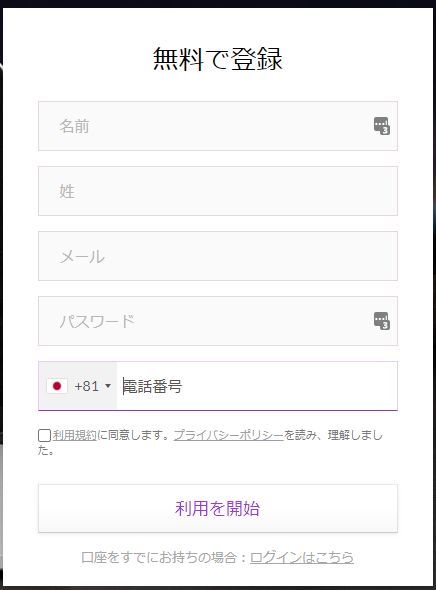This screenshot has width=436, height=590.
Task: Focus the 名前 input field
Action: (218, 126)
